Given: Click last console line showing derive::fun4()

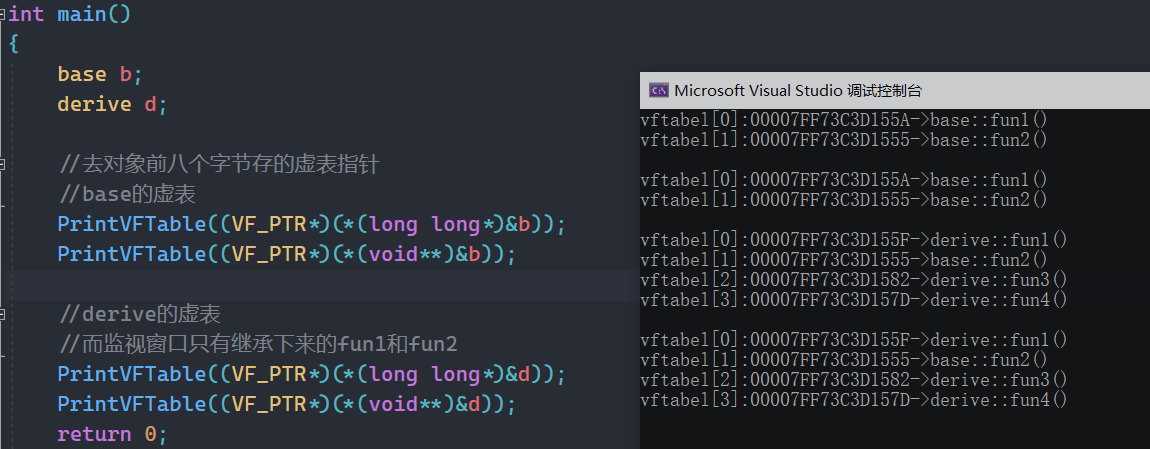Looking at the screenshot, I should pyautogui.click(x=853, y=400).
